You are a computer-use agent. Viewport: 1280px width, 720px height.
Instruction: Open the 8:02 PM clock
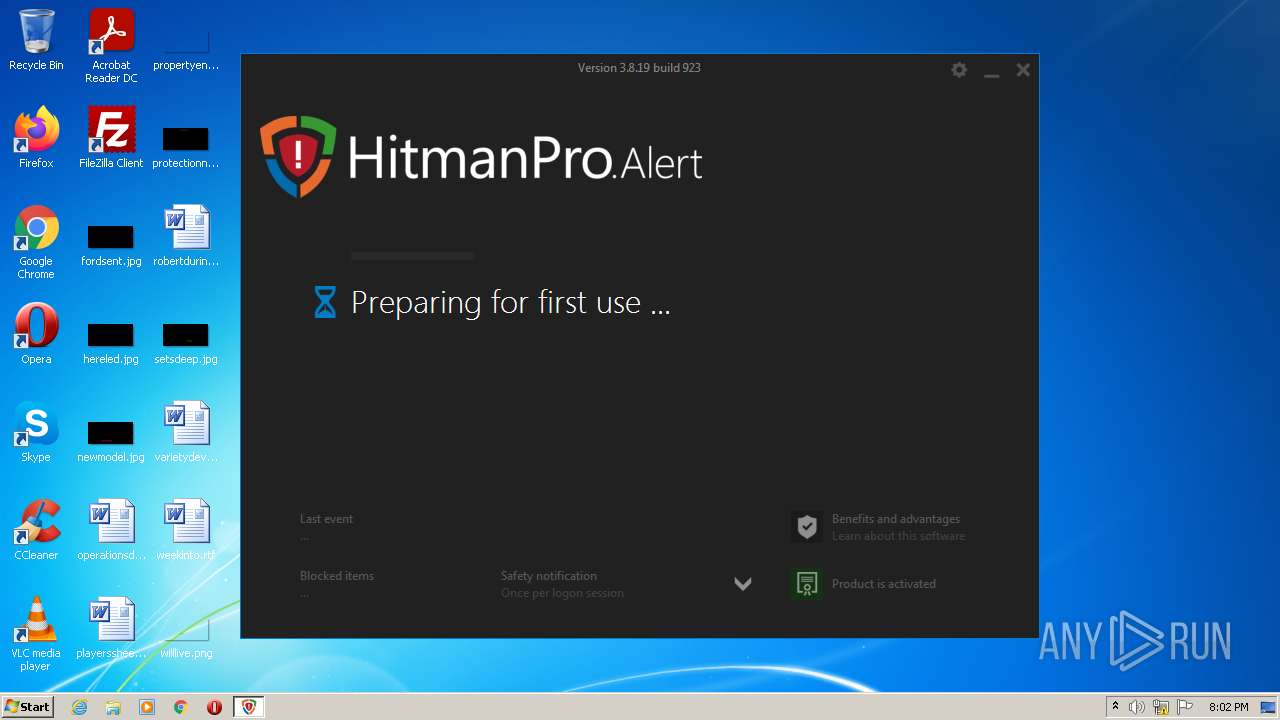coord(1228,707)
